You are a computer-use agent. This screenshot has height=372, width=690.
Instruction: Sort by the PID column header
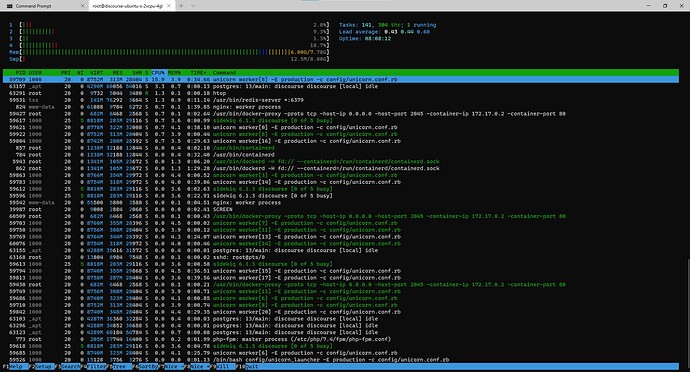tap(20, 73)
